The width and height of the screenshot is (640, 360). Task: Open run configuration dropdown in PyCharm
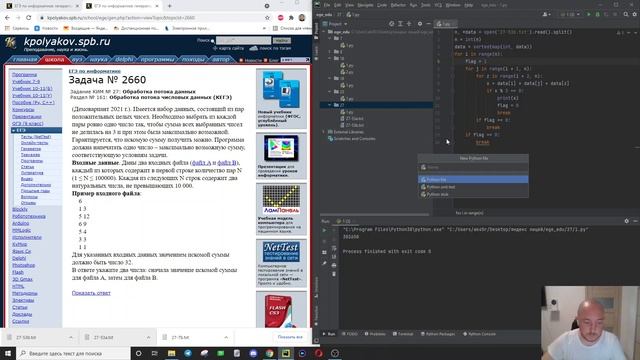(570, 14)
